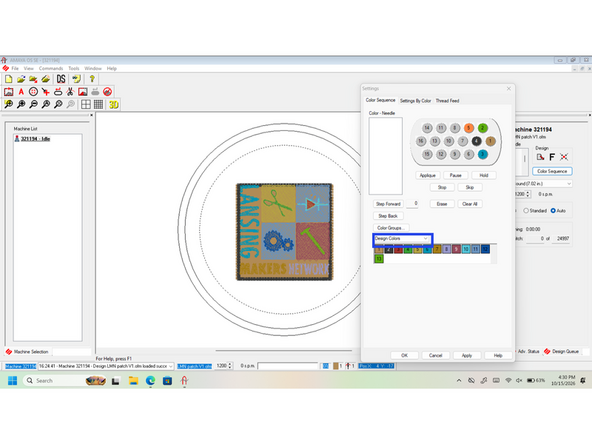
Task: Create a new file with the blank page icon
Action: (x=8, y=79)
